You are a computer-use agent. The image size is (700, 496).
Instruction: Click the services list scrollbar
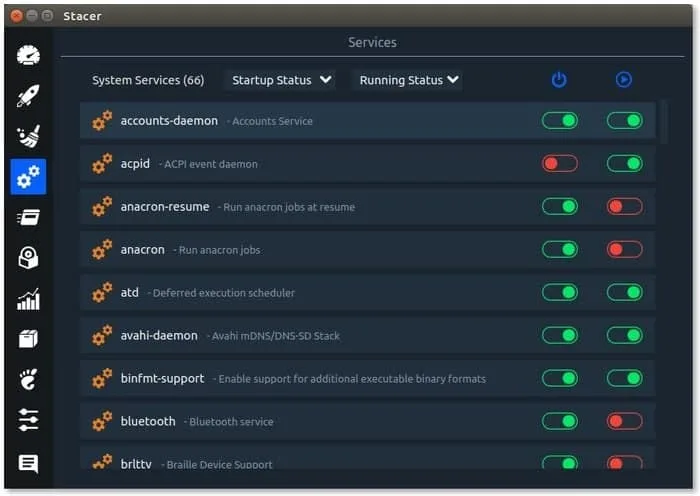pos(664,122)
